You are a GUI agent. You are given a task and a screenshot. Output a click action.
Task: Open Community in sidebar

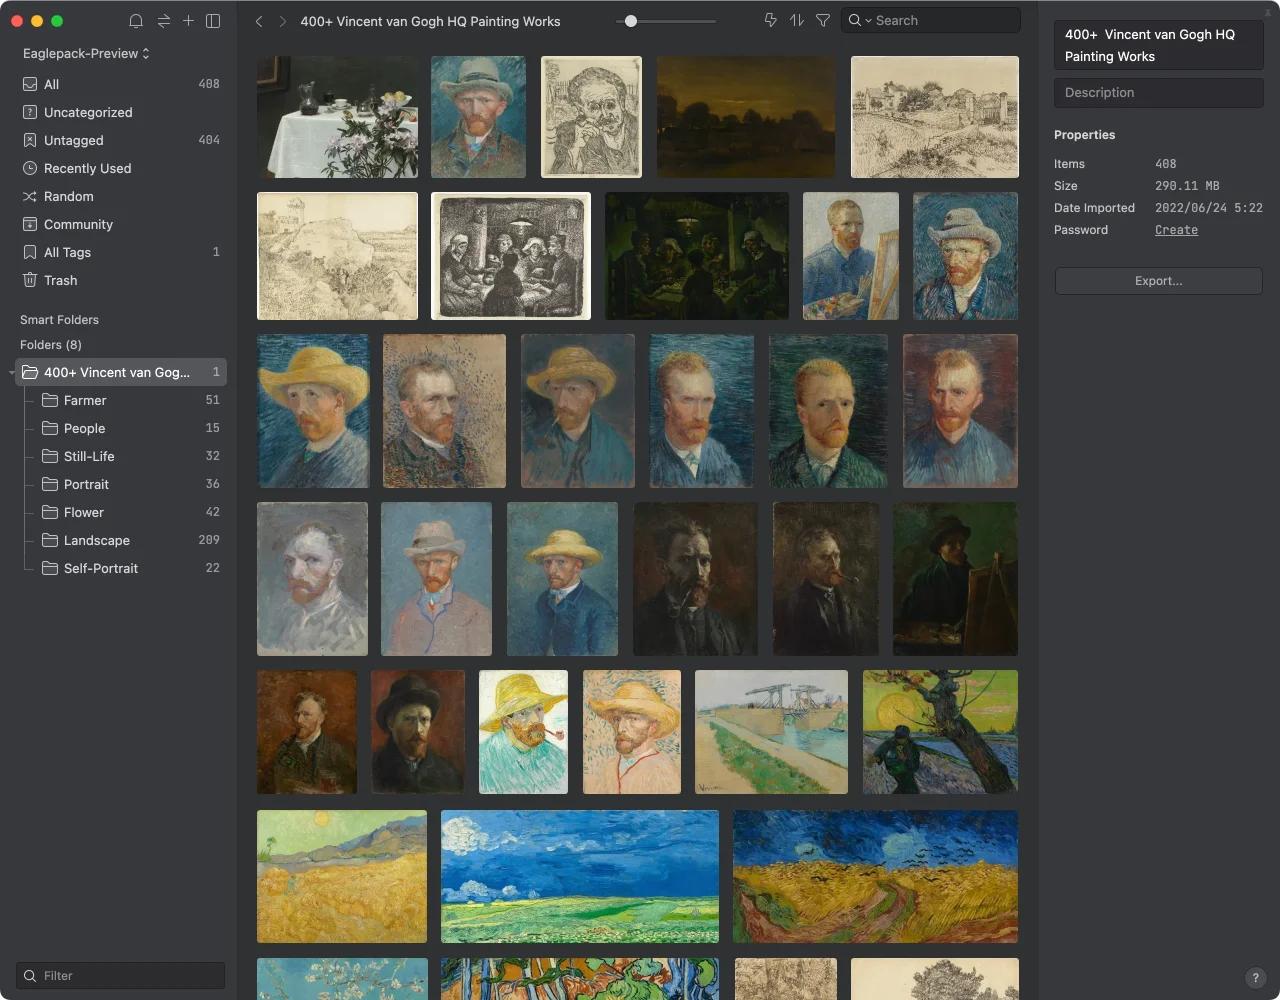coord(120,224)
